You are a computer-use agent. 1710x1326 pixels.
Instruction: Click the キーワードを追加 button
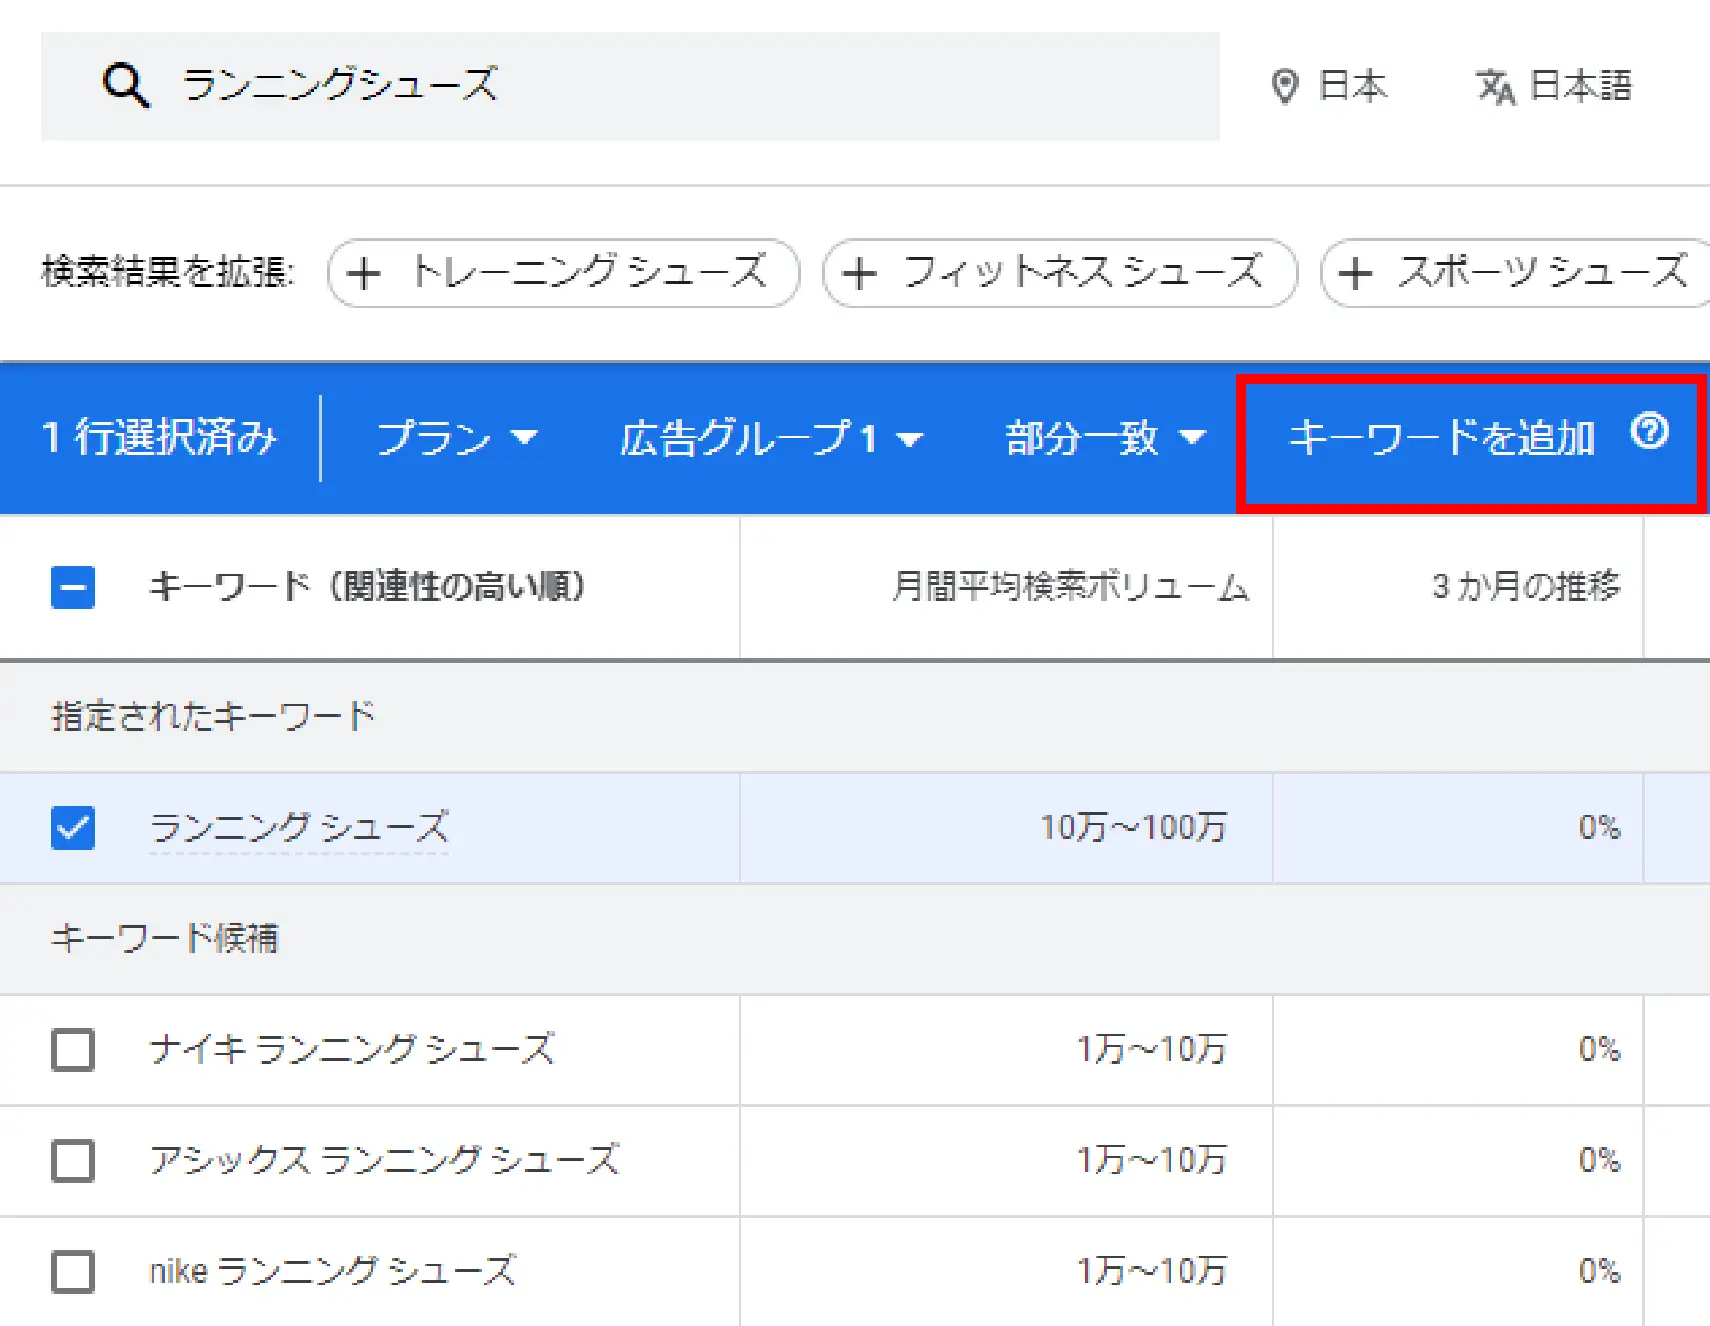(1441, 438)
